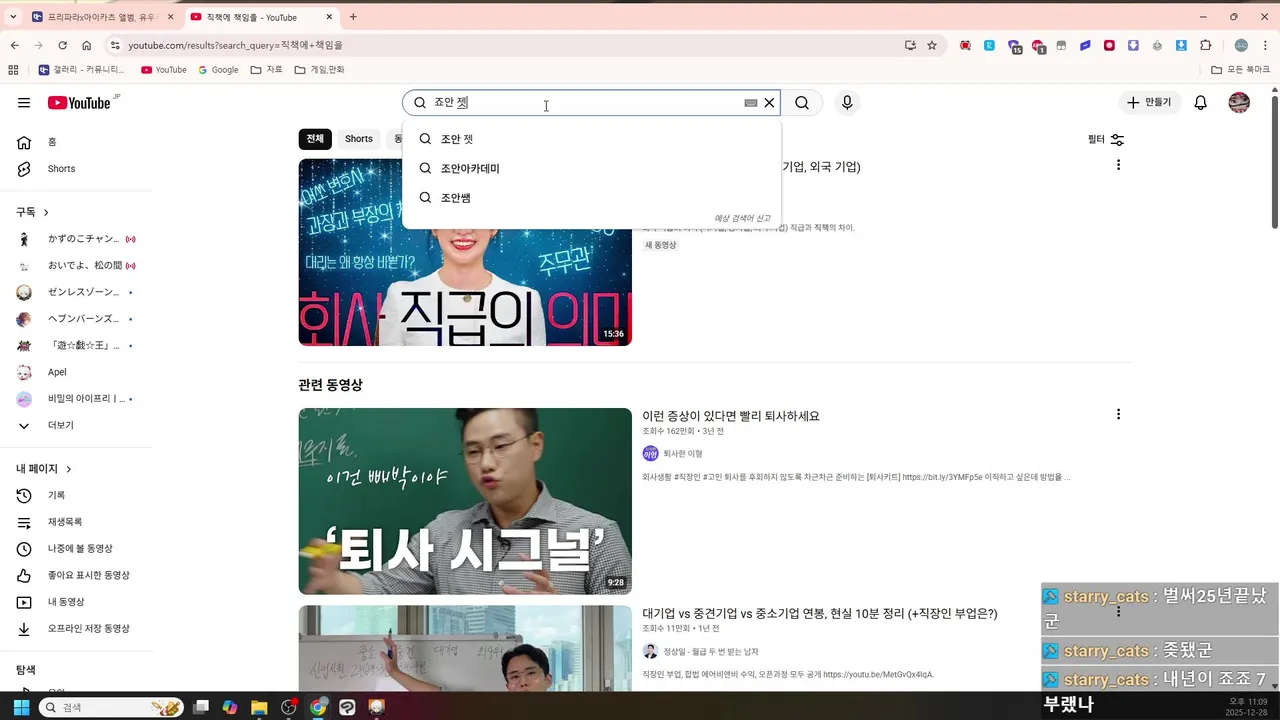
Task: Open 나중에 볼 동영상
Action: pyautogui.click(x=78, y=549)
